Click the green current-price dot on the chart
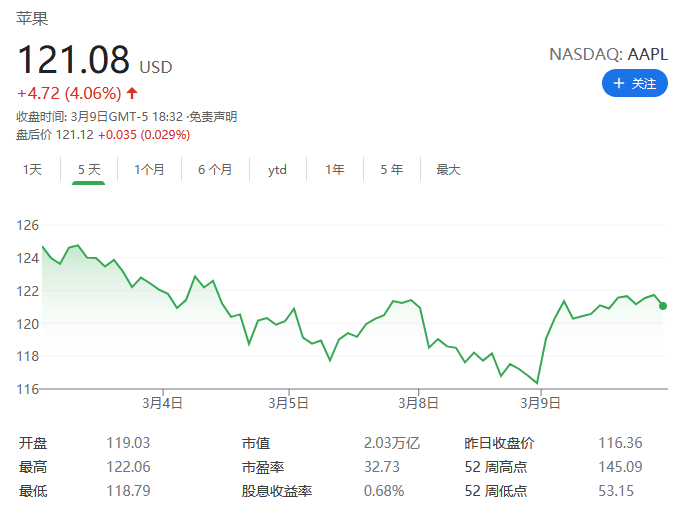The image size is (687, 521). point(663,306)
